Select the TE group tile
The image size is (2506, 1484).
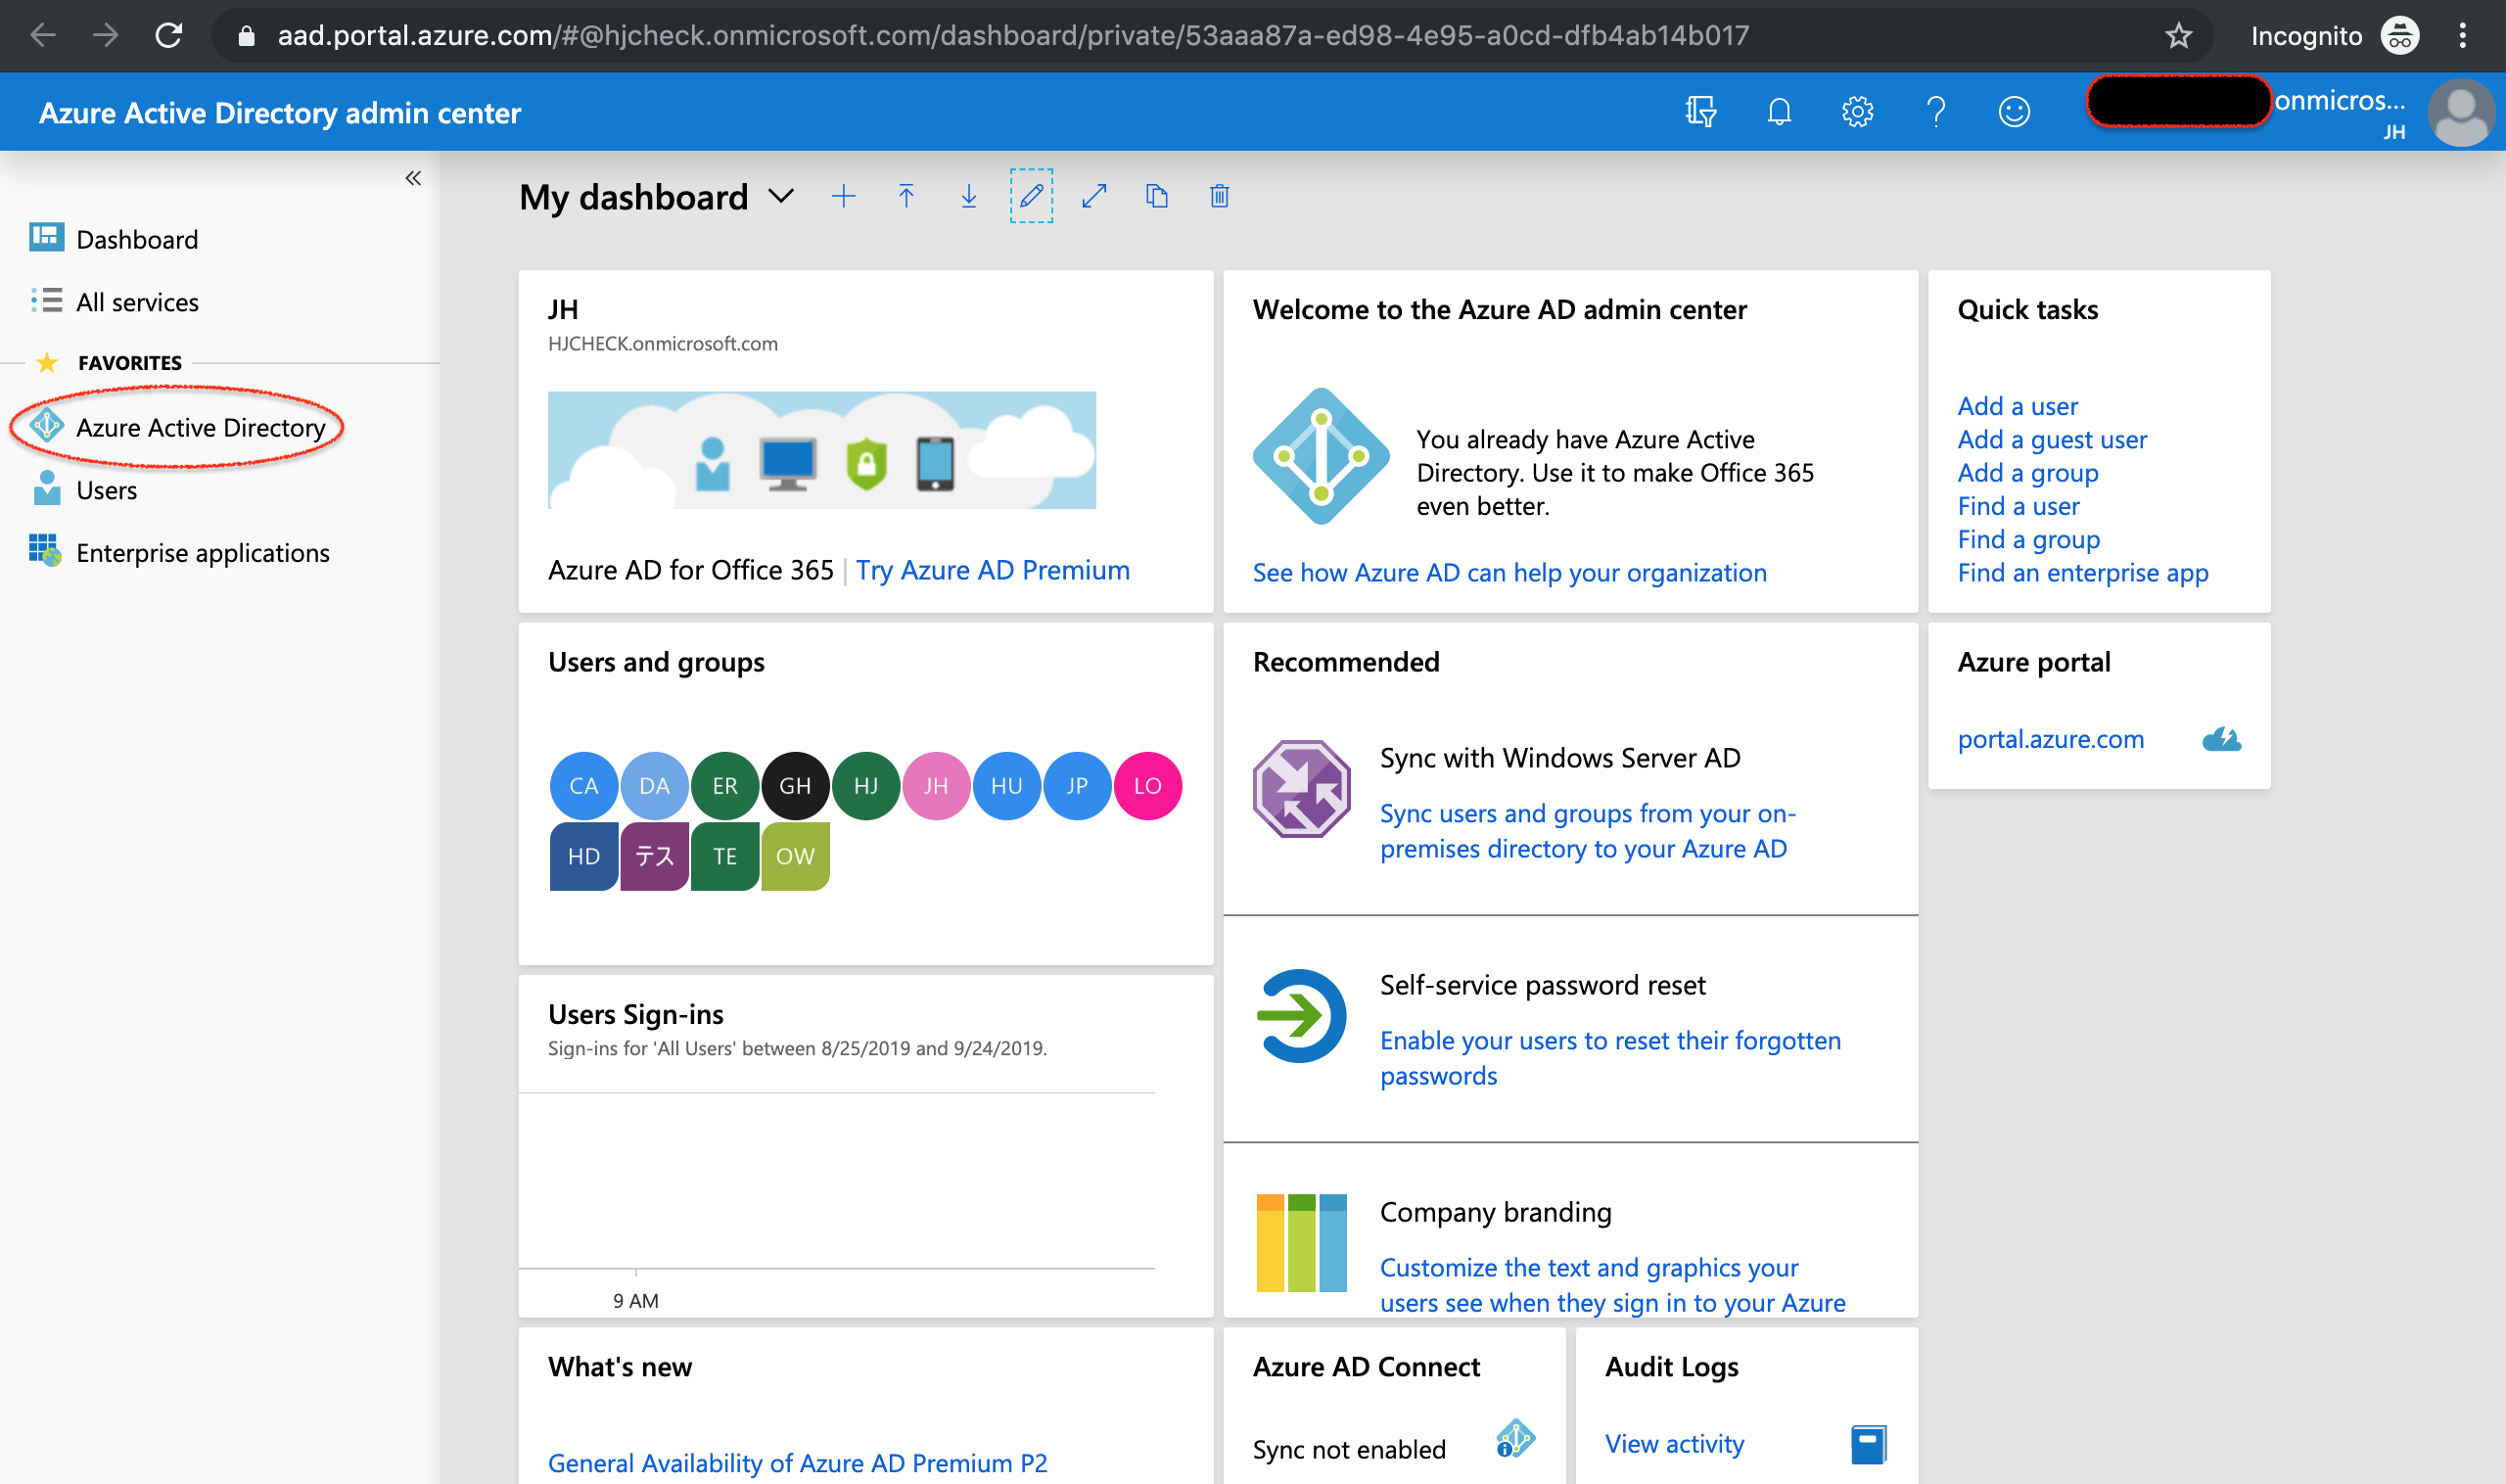pyautogui.click(x=725, y=856)
